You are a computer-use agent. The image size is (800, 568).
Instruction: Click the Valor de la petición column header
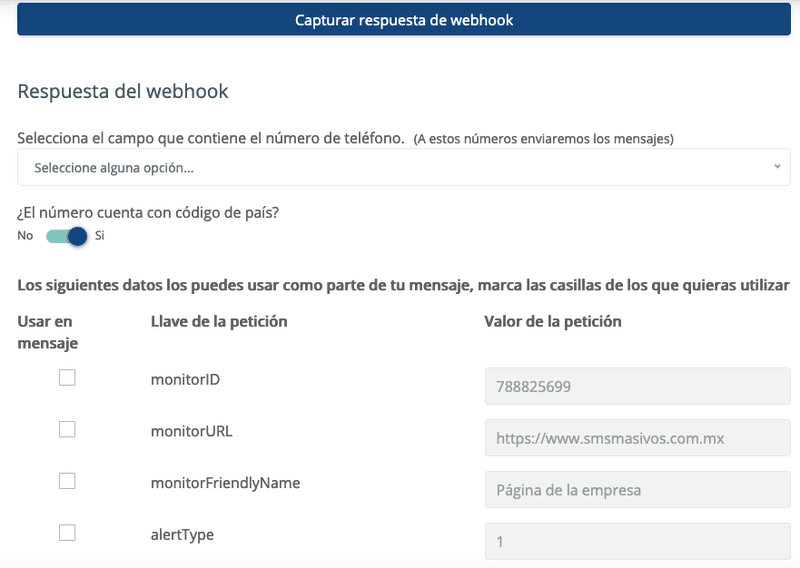[x=553, y=322]
